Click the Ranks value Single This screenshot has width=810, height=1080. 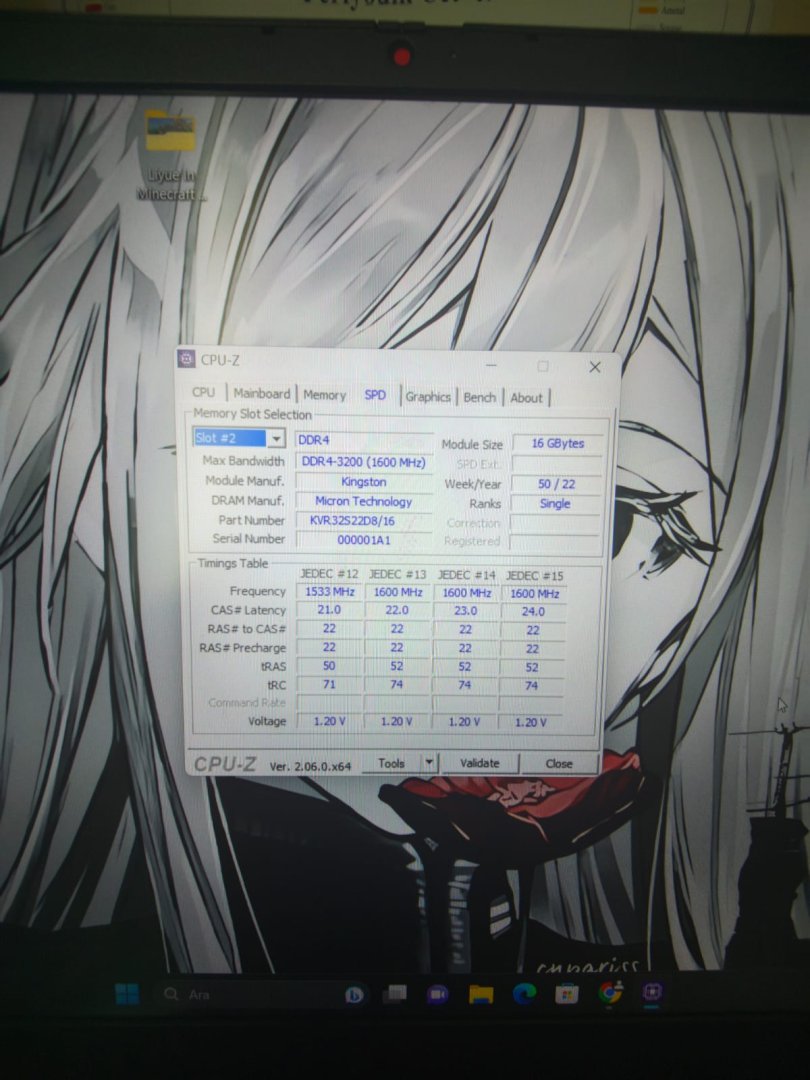pyautogui.click(x=555, y=503)
